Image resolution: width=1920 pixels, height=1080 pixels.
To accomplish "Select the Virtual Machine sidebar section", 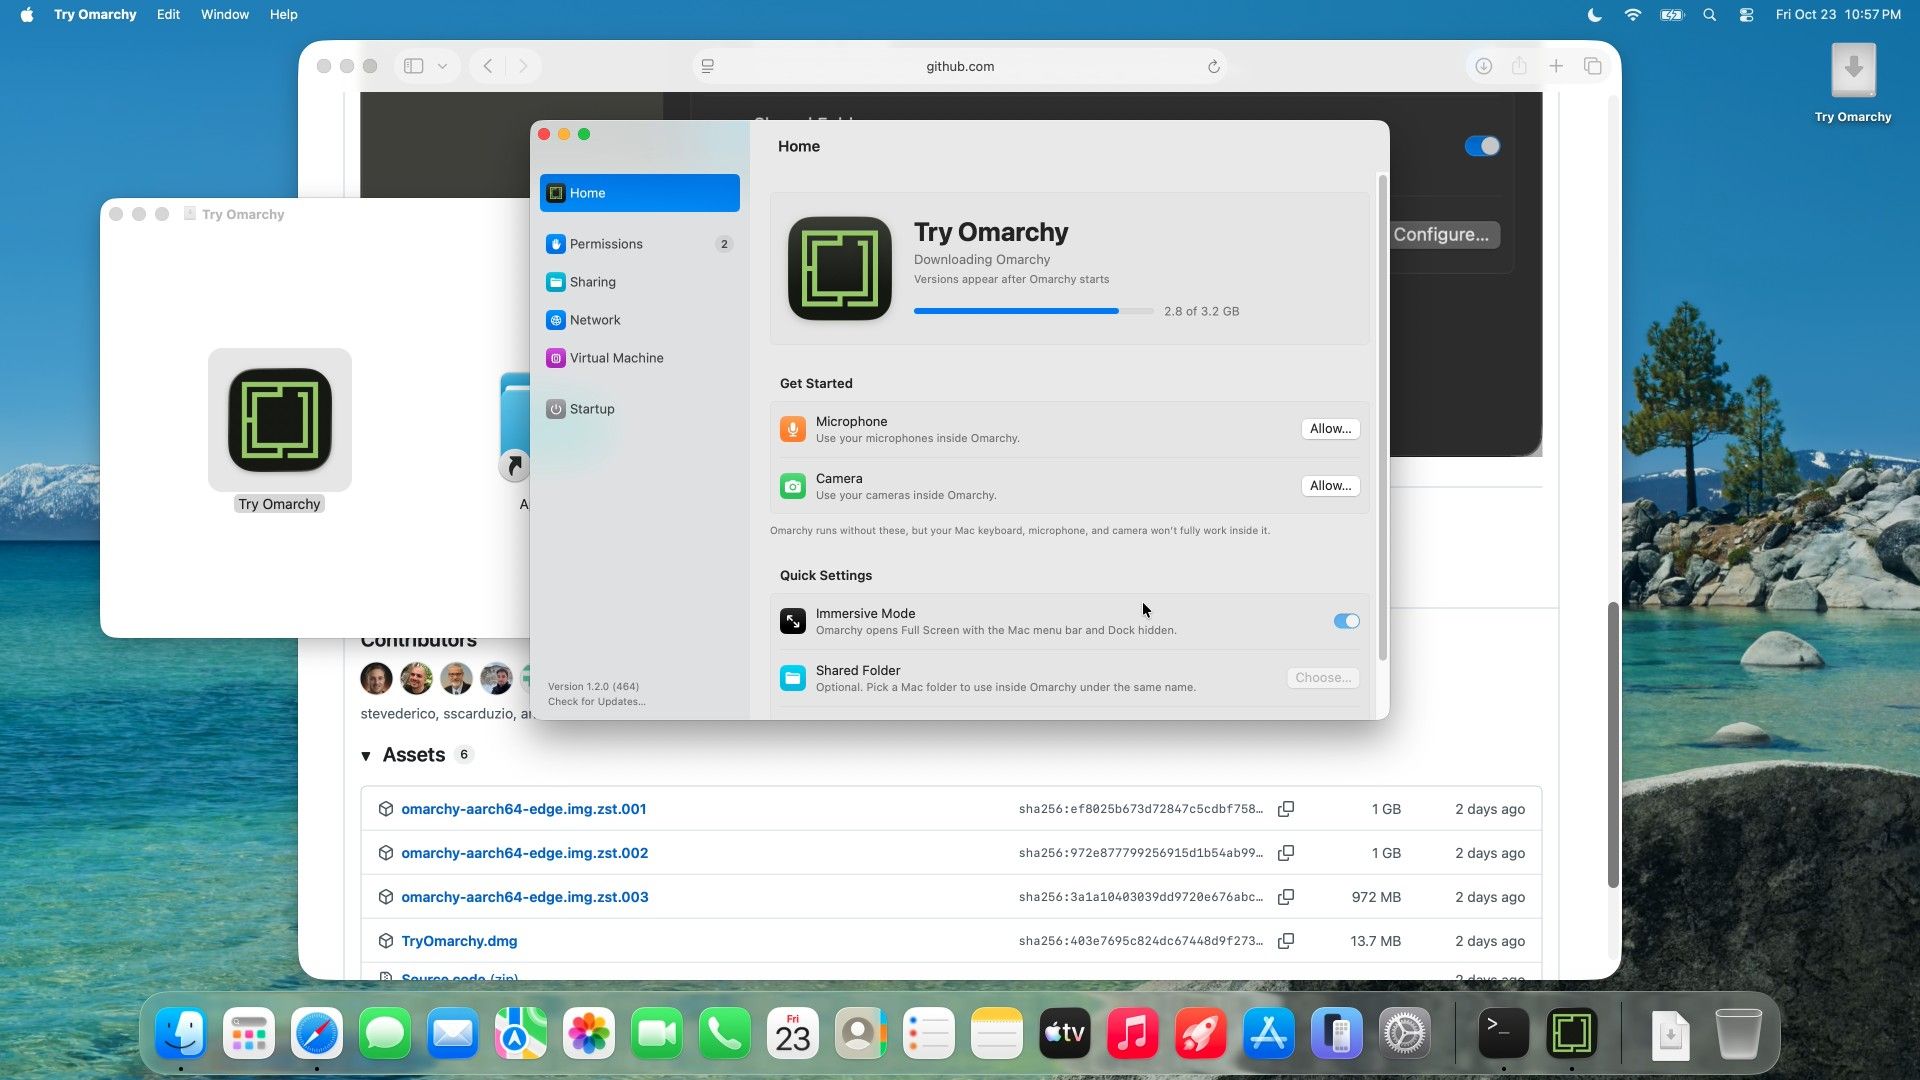I will click(639, 358).
